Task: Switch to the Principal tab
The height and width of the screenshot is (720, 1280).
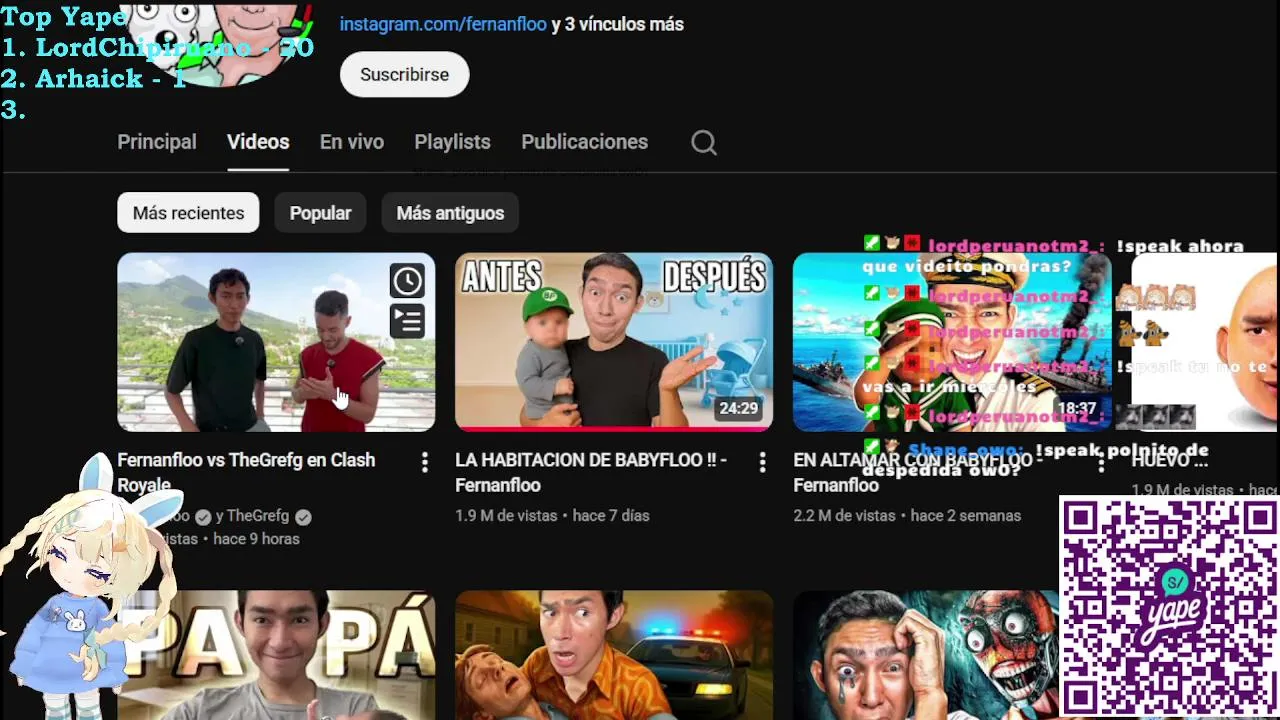Action: click(157, 142)
